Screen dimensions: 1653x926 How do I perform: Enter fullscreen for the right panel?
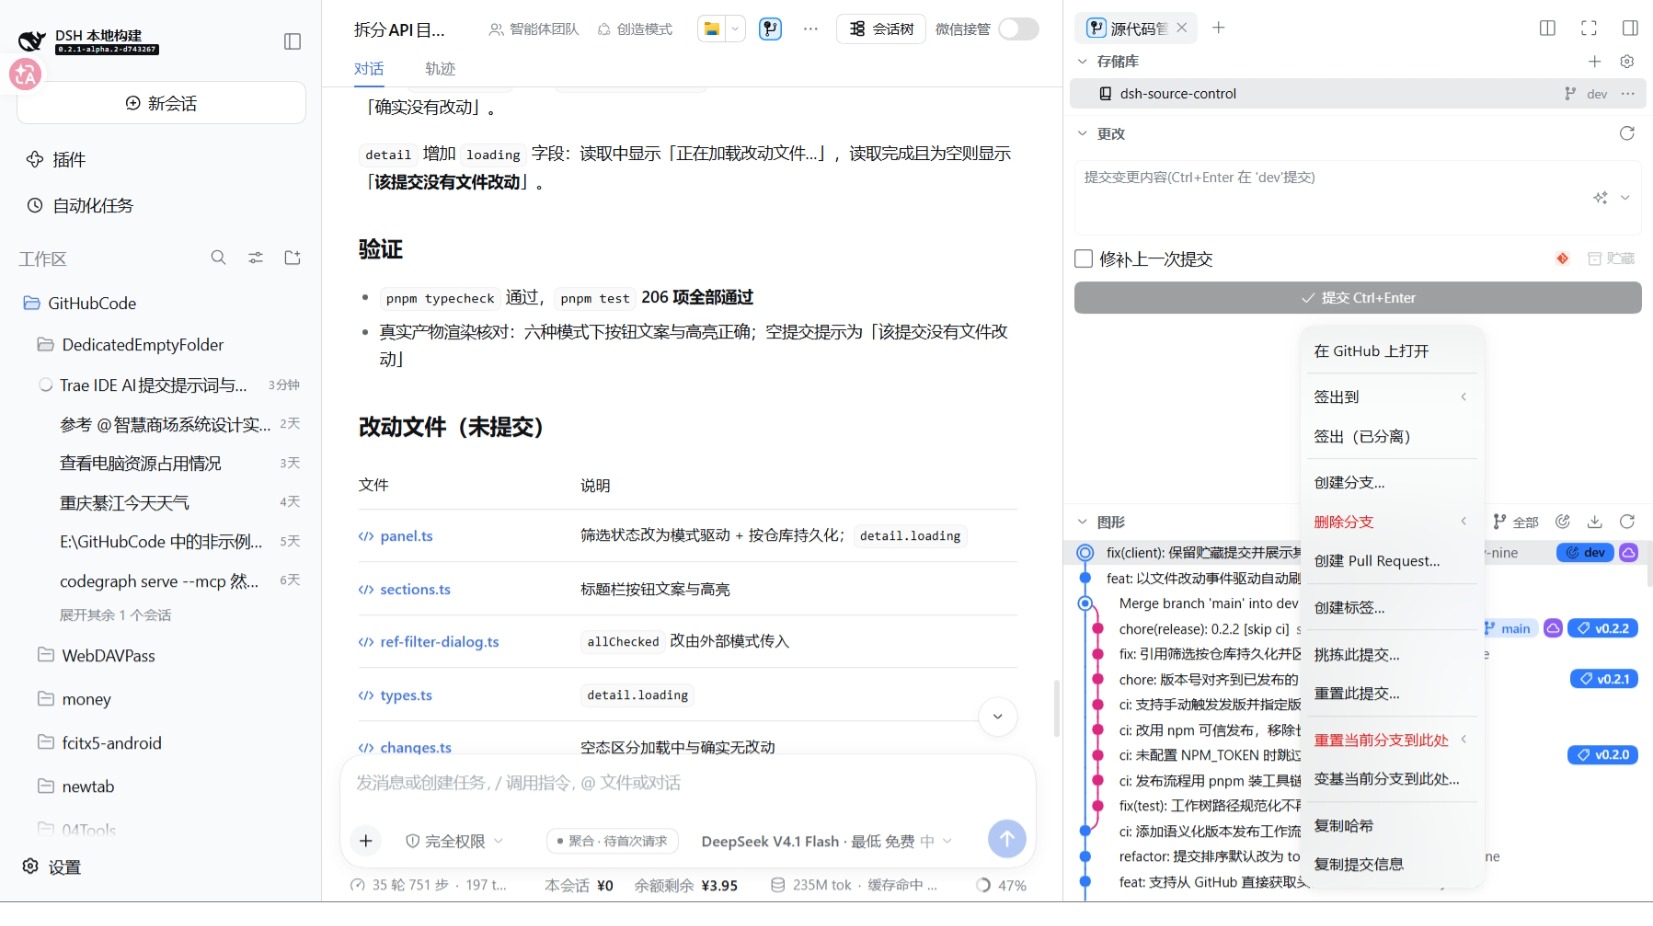point(1588,28)
